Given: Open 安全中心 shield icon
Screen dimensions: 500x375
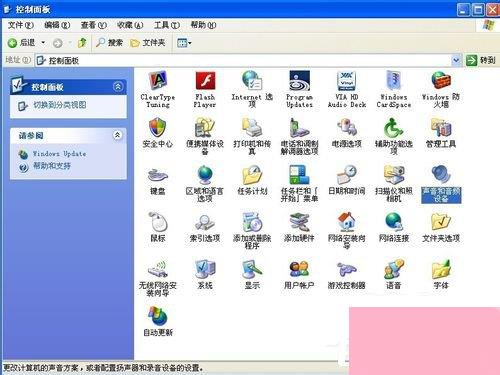Looking at the screenshot, I should point(158,128).
